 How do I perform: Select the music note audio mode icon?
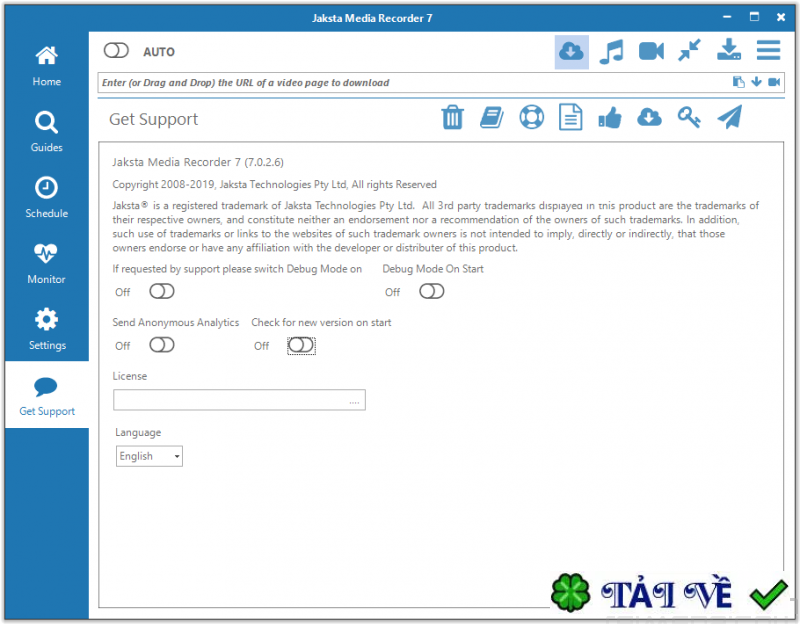tap(611, 52)
